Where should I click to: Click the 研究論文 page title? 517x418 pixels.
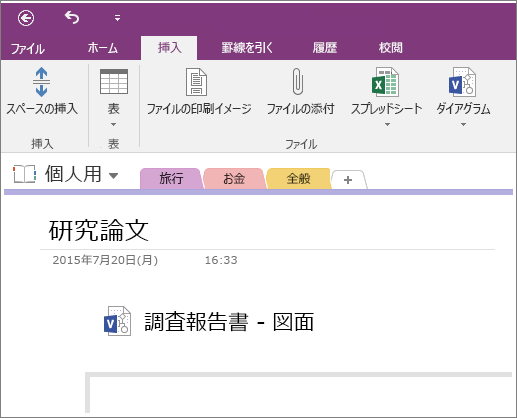pyautogui.click(x=99, y=231)
